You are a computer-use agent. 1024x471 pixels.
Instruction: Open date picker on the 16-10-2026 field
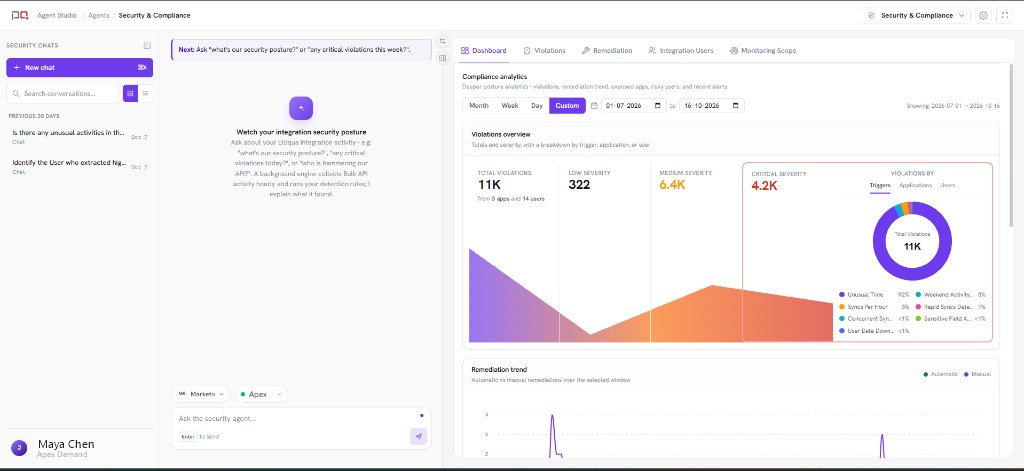736,106
